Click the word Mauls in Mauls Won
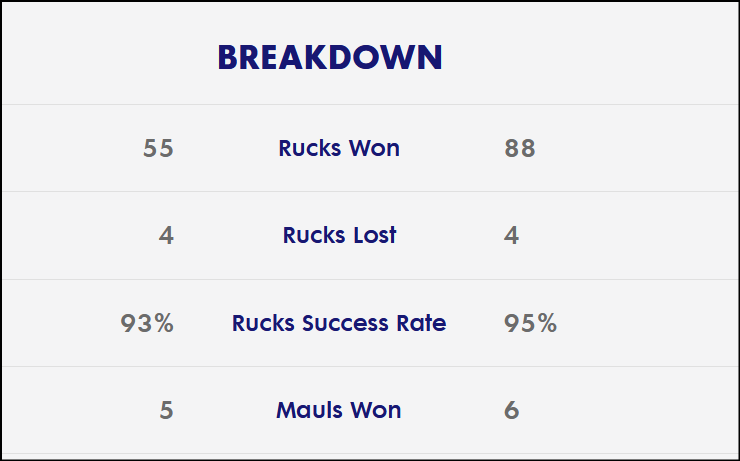The height and width of the screenshot is (461, 740). (307, 410)
